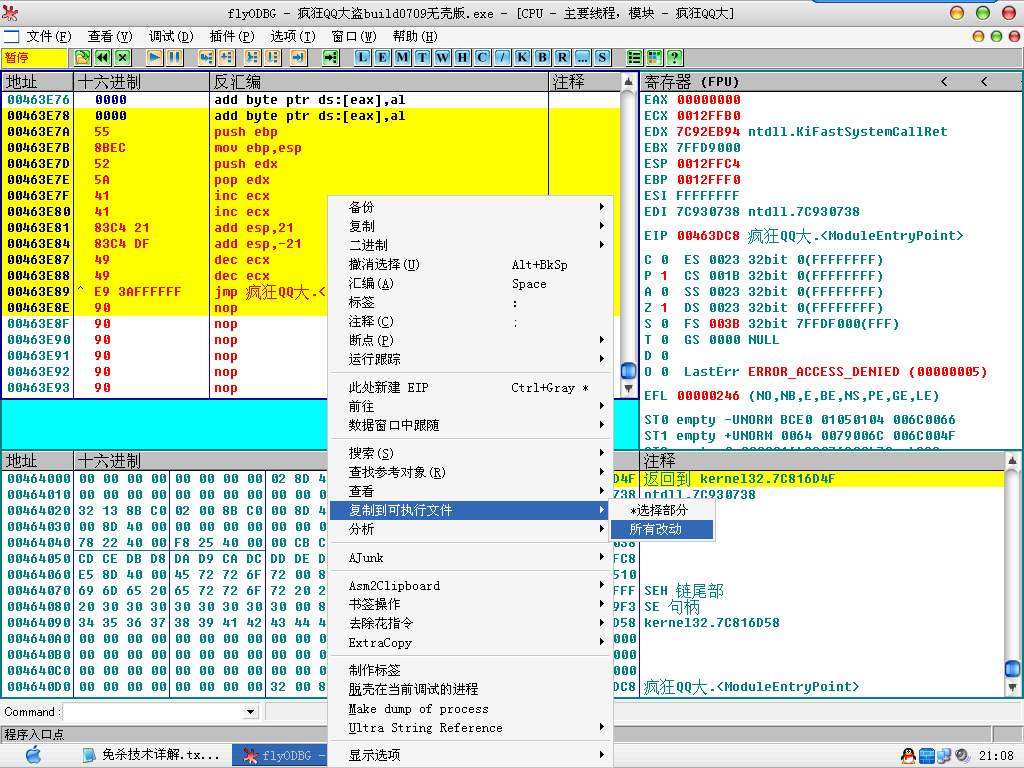Expand the AJunk context submenu
1024x768 pixels.
[471, 558]
